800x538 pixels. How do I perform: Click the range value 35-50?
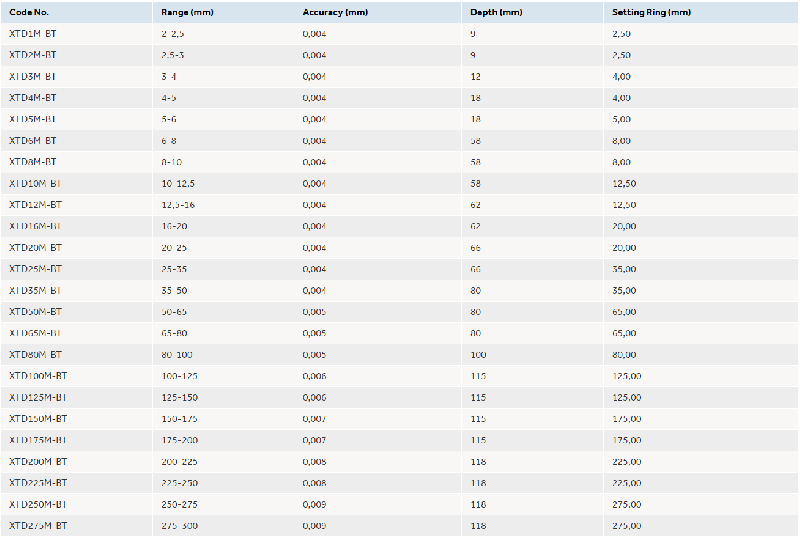coord(174,290)
